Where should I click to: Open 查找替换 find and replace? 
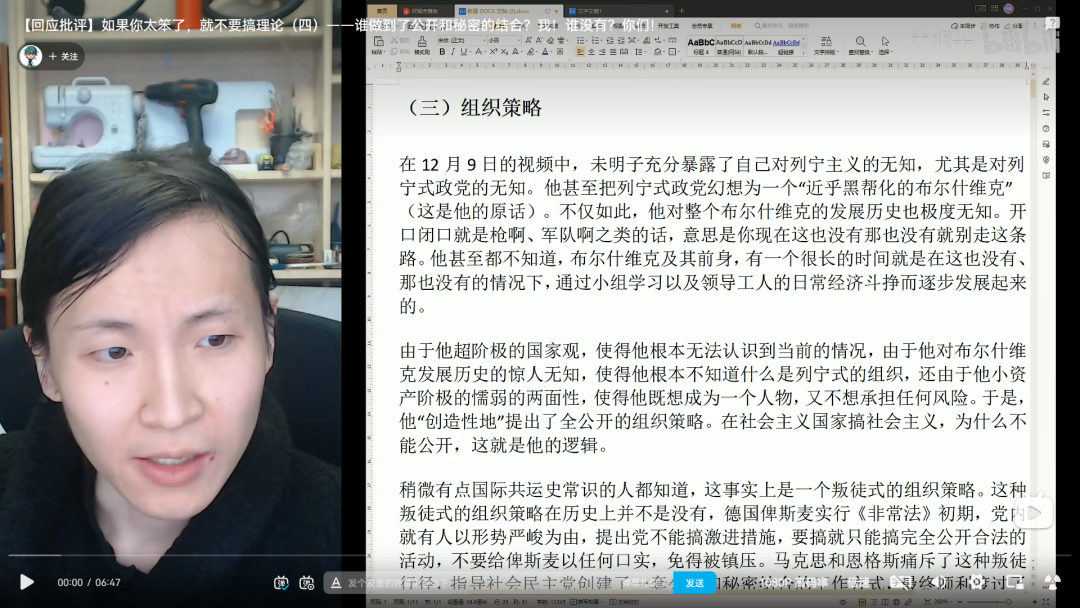click(x=861, y=45)
